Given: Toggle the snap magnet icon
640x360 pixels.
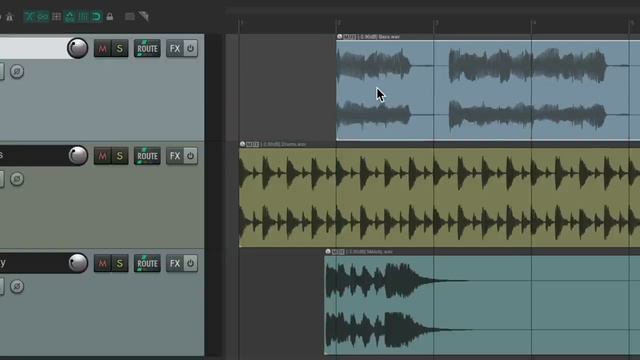Looking at the screenshot, I should pyautogui.click(x=96, y=16).
